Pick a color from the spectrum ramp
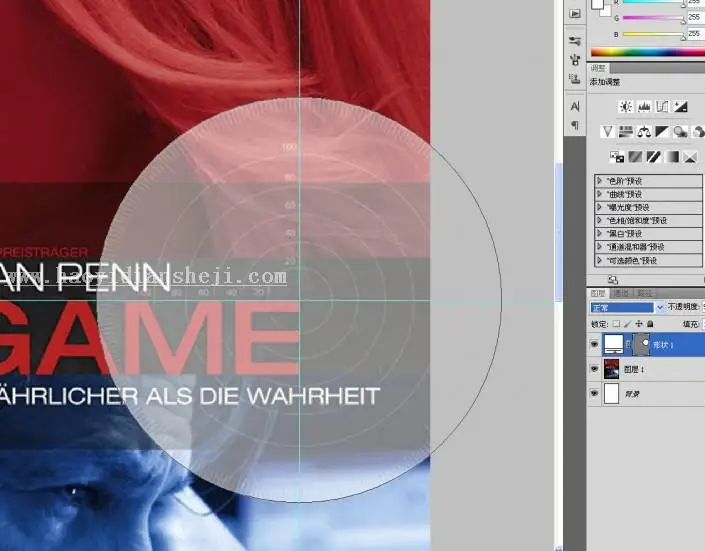The height and width of the screenshot is (551, 705). tap(647, 53)
